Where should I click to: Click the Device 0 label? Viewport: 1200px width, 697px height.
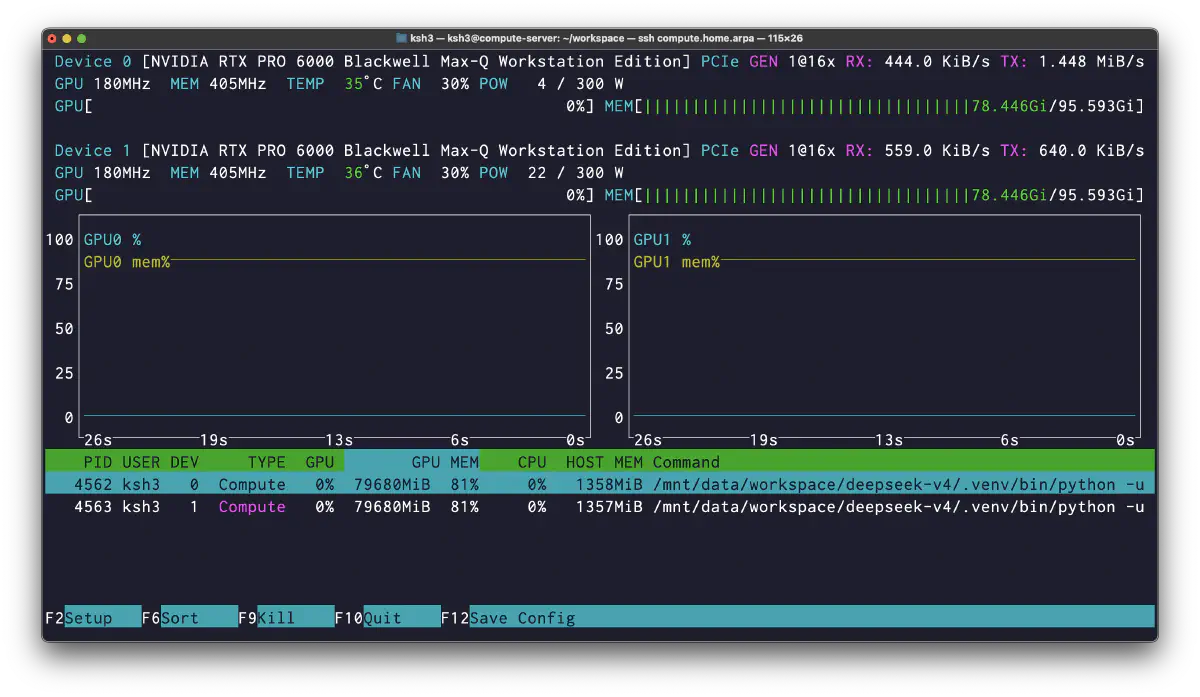(x=93, y=62)
